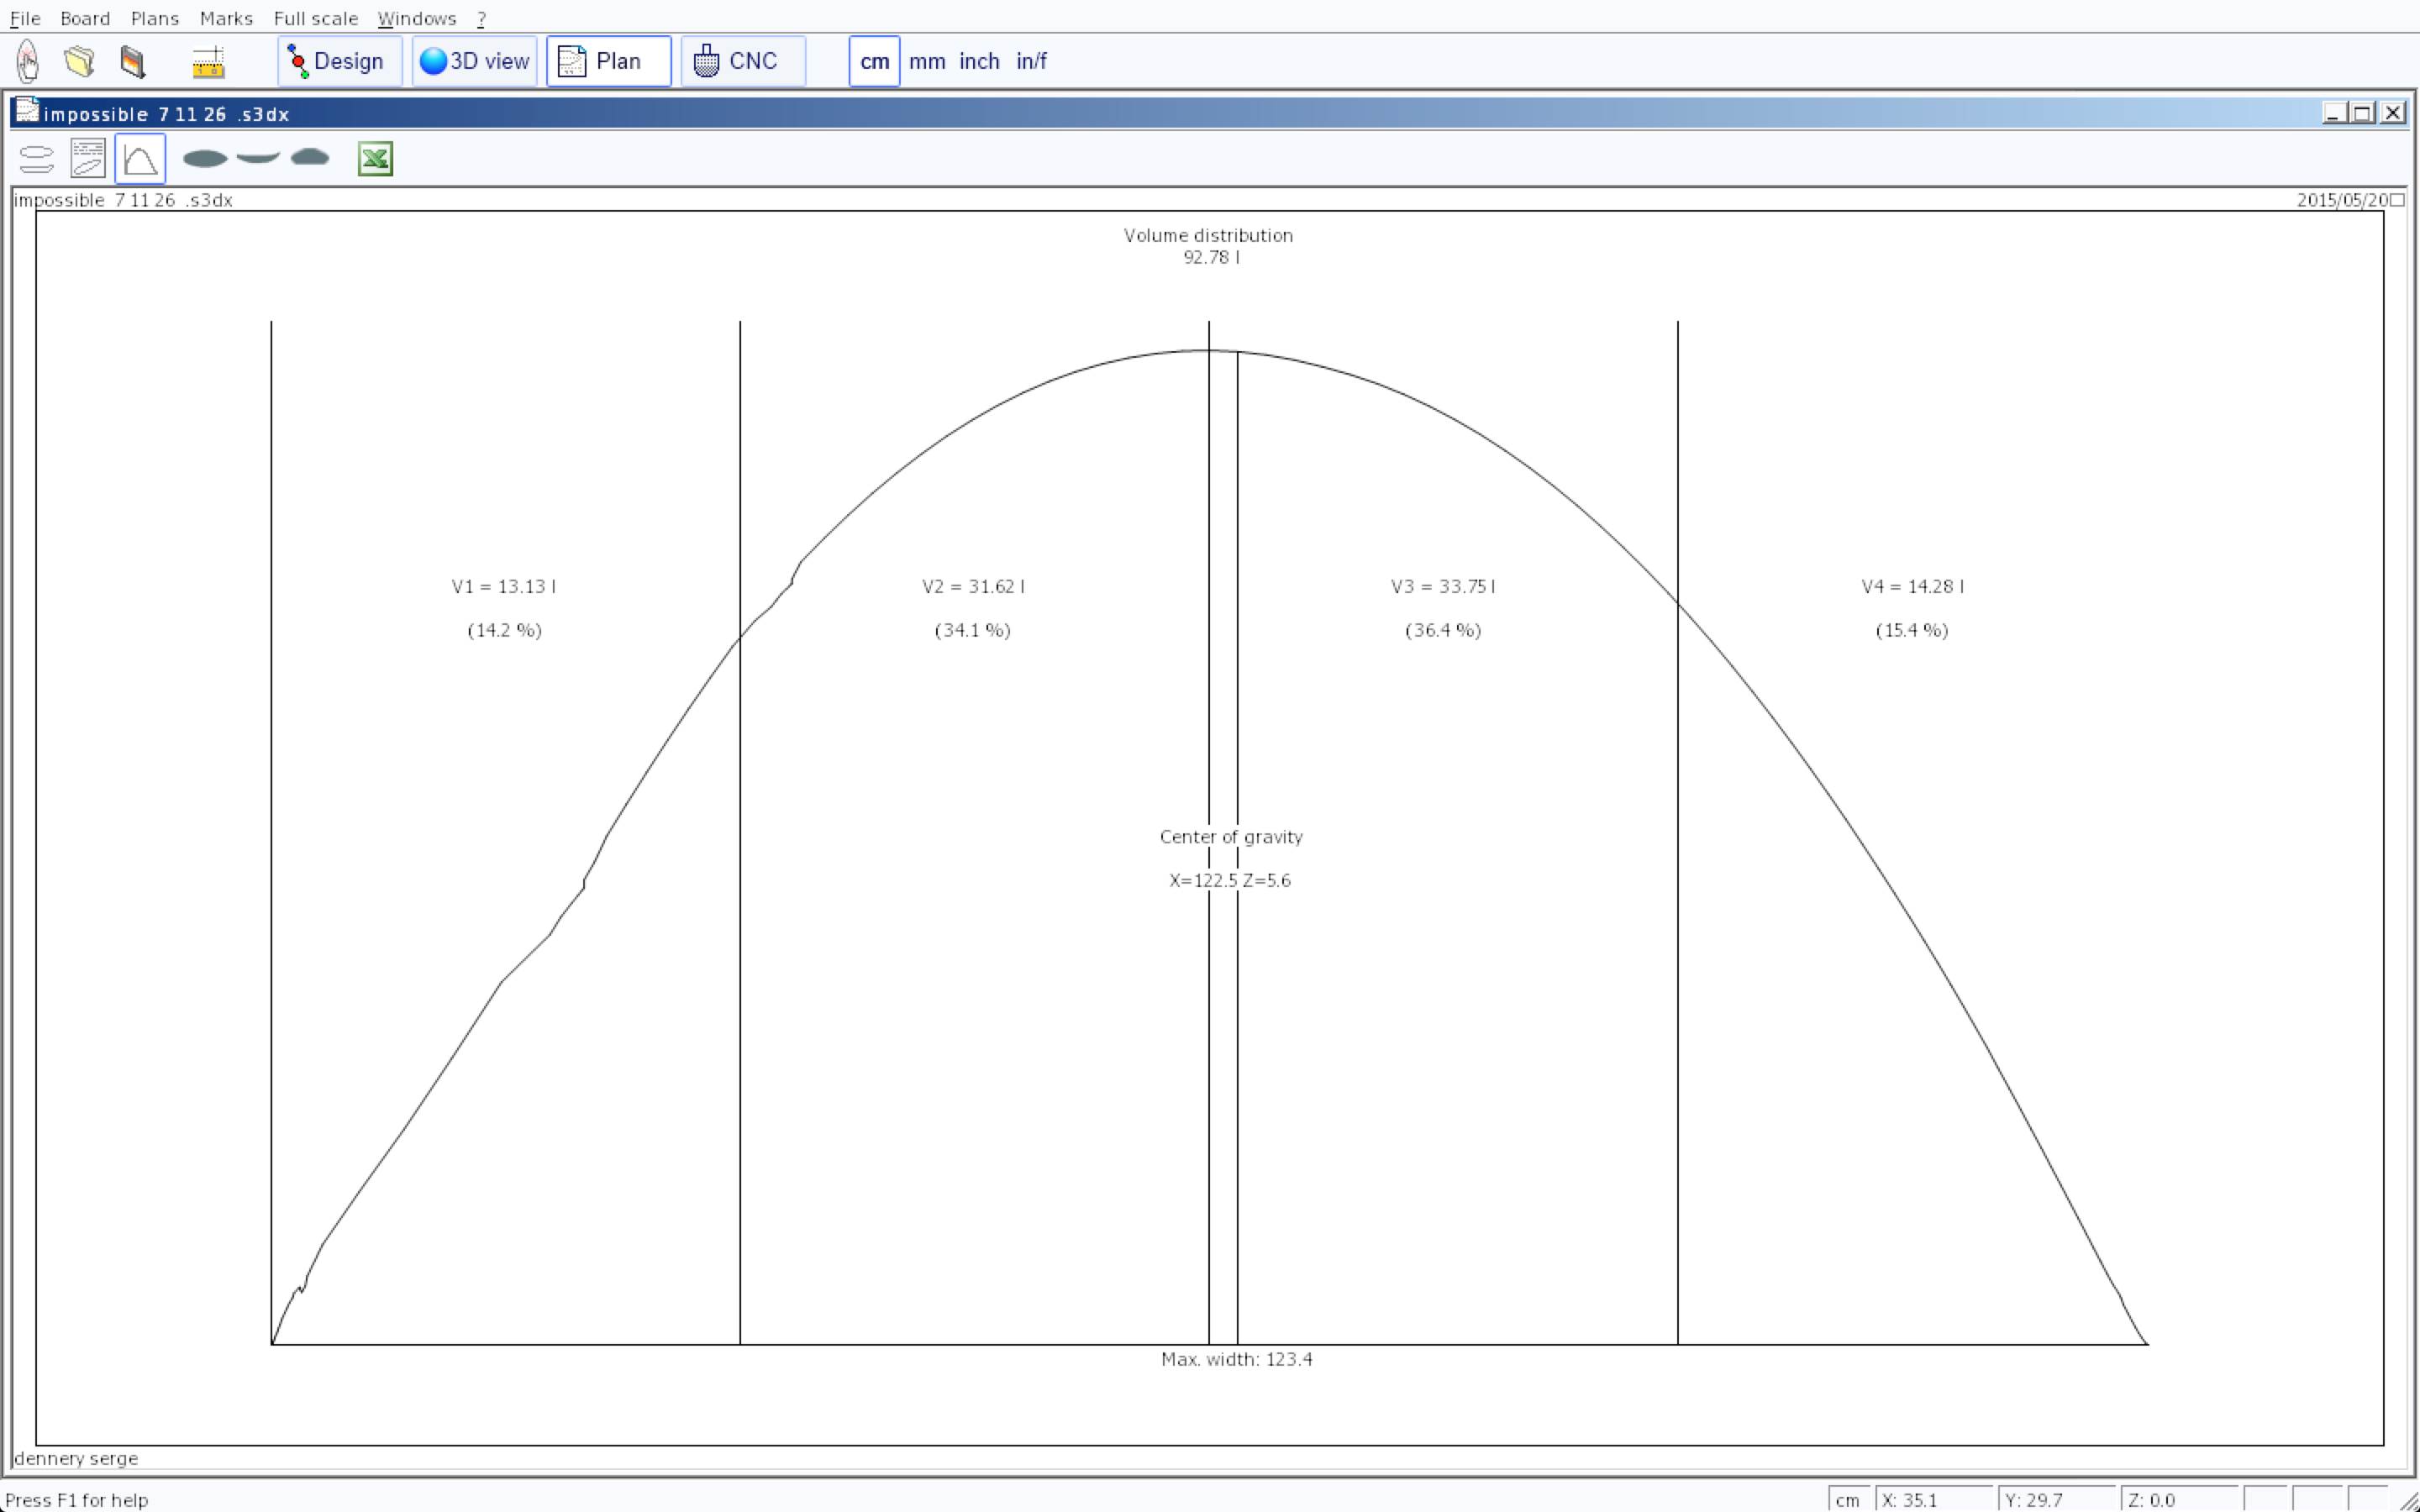
Task: Click the surfboard new-board icon
Action: (28, 61)
